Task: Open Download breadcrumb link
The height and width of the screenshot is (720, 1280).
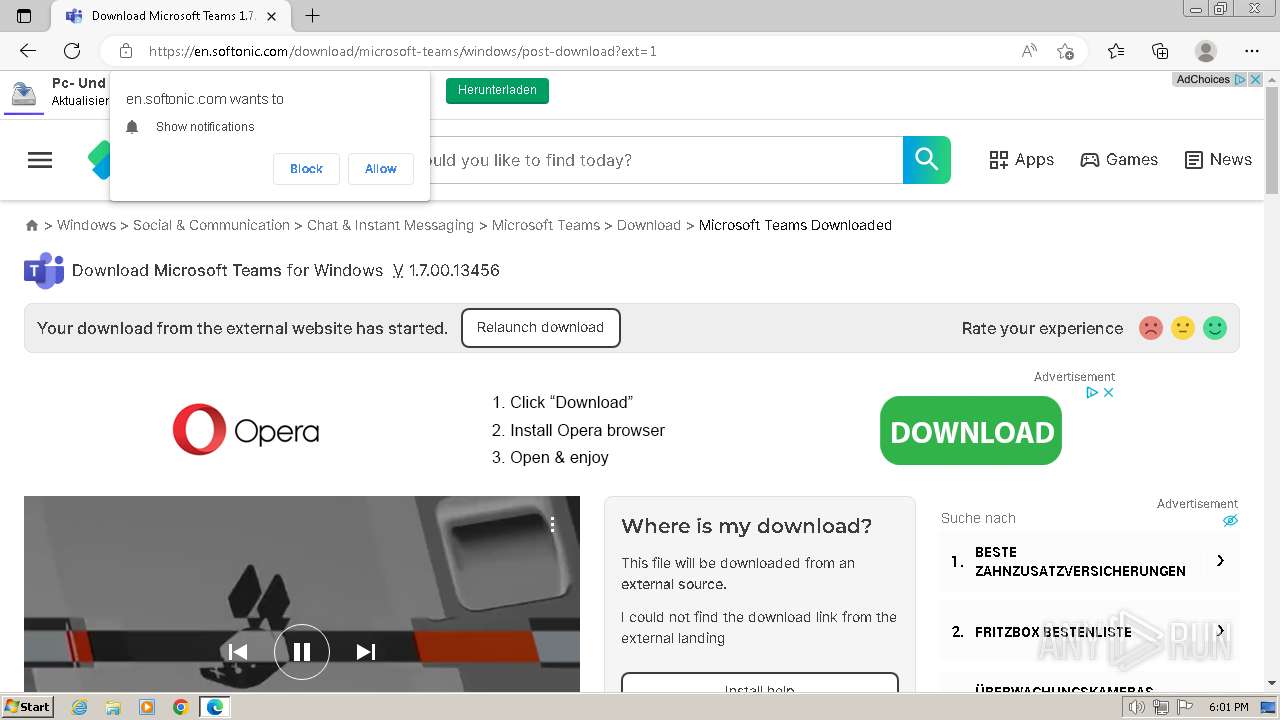Action: pos(649,225)
